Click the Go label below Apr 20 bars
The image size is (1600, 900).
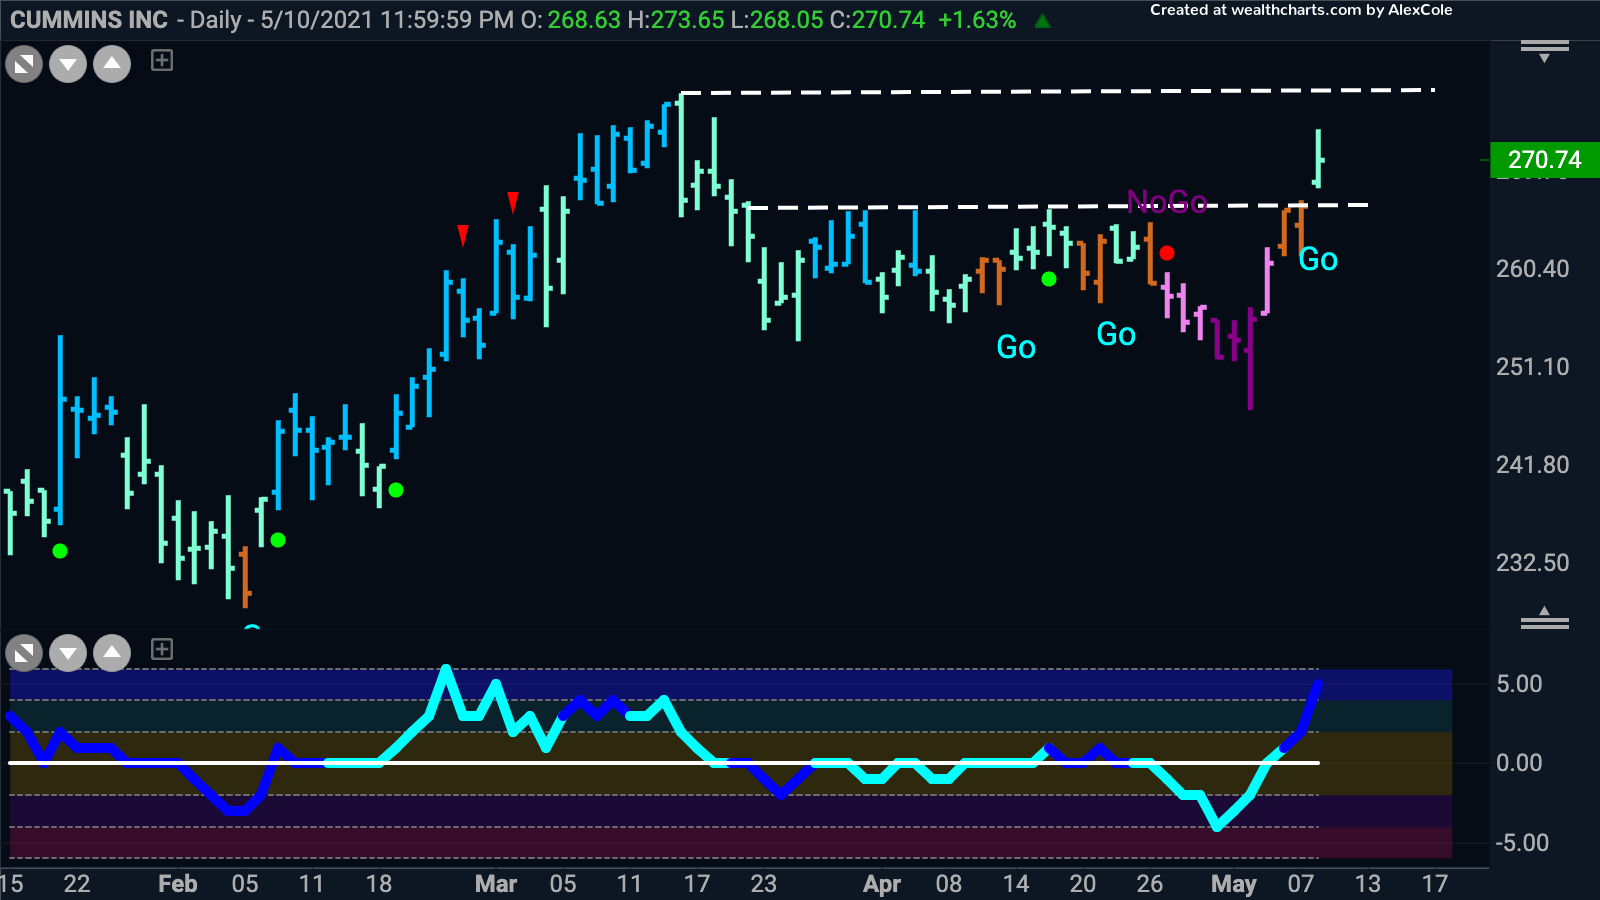point(1116,334)
